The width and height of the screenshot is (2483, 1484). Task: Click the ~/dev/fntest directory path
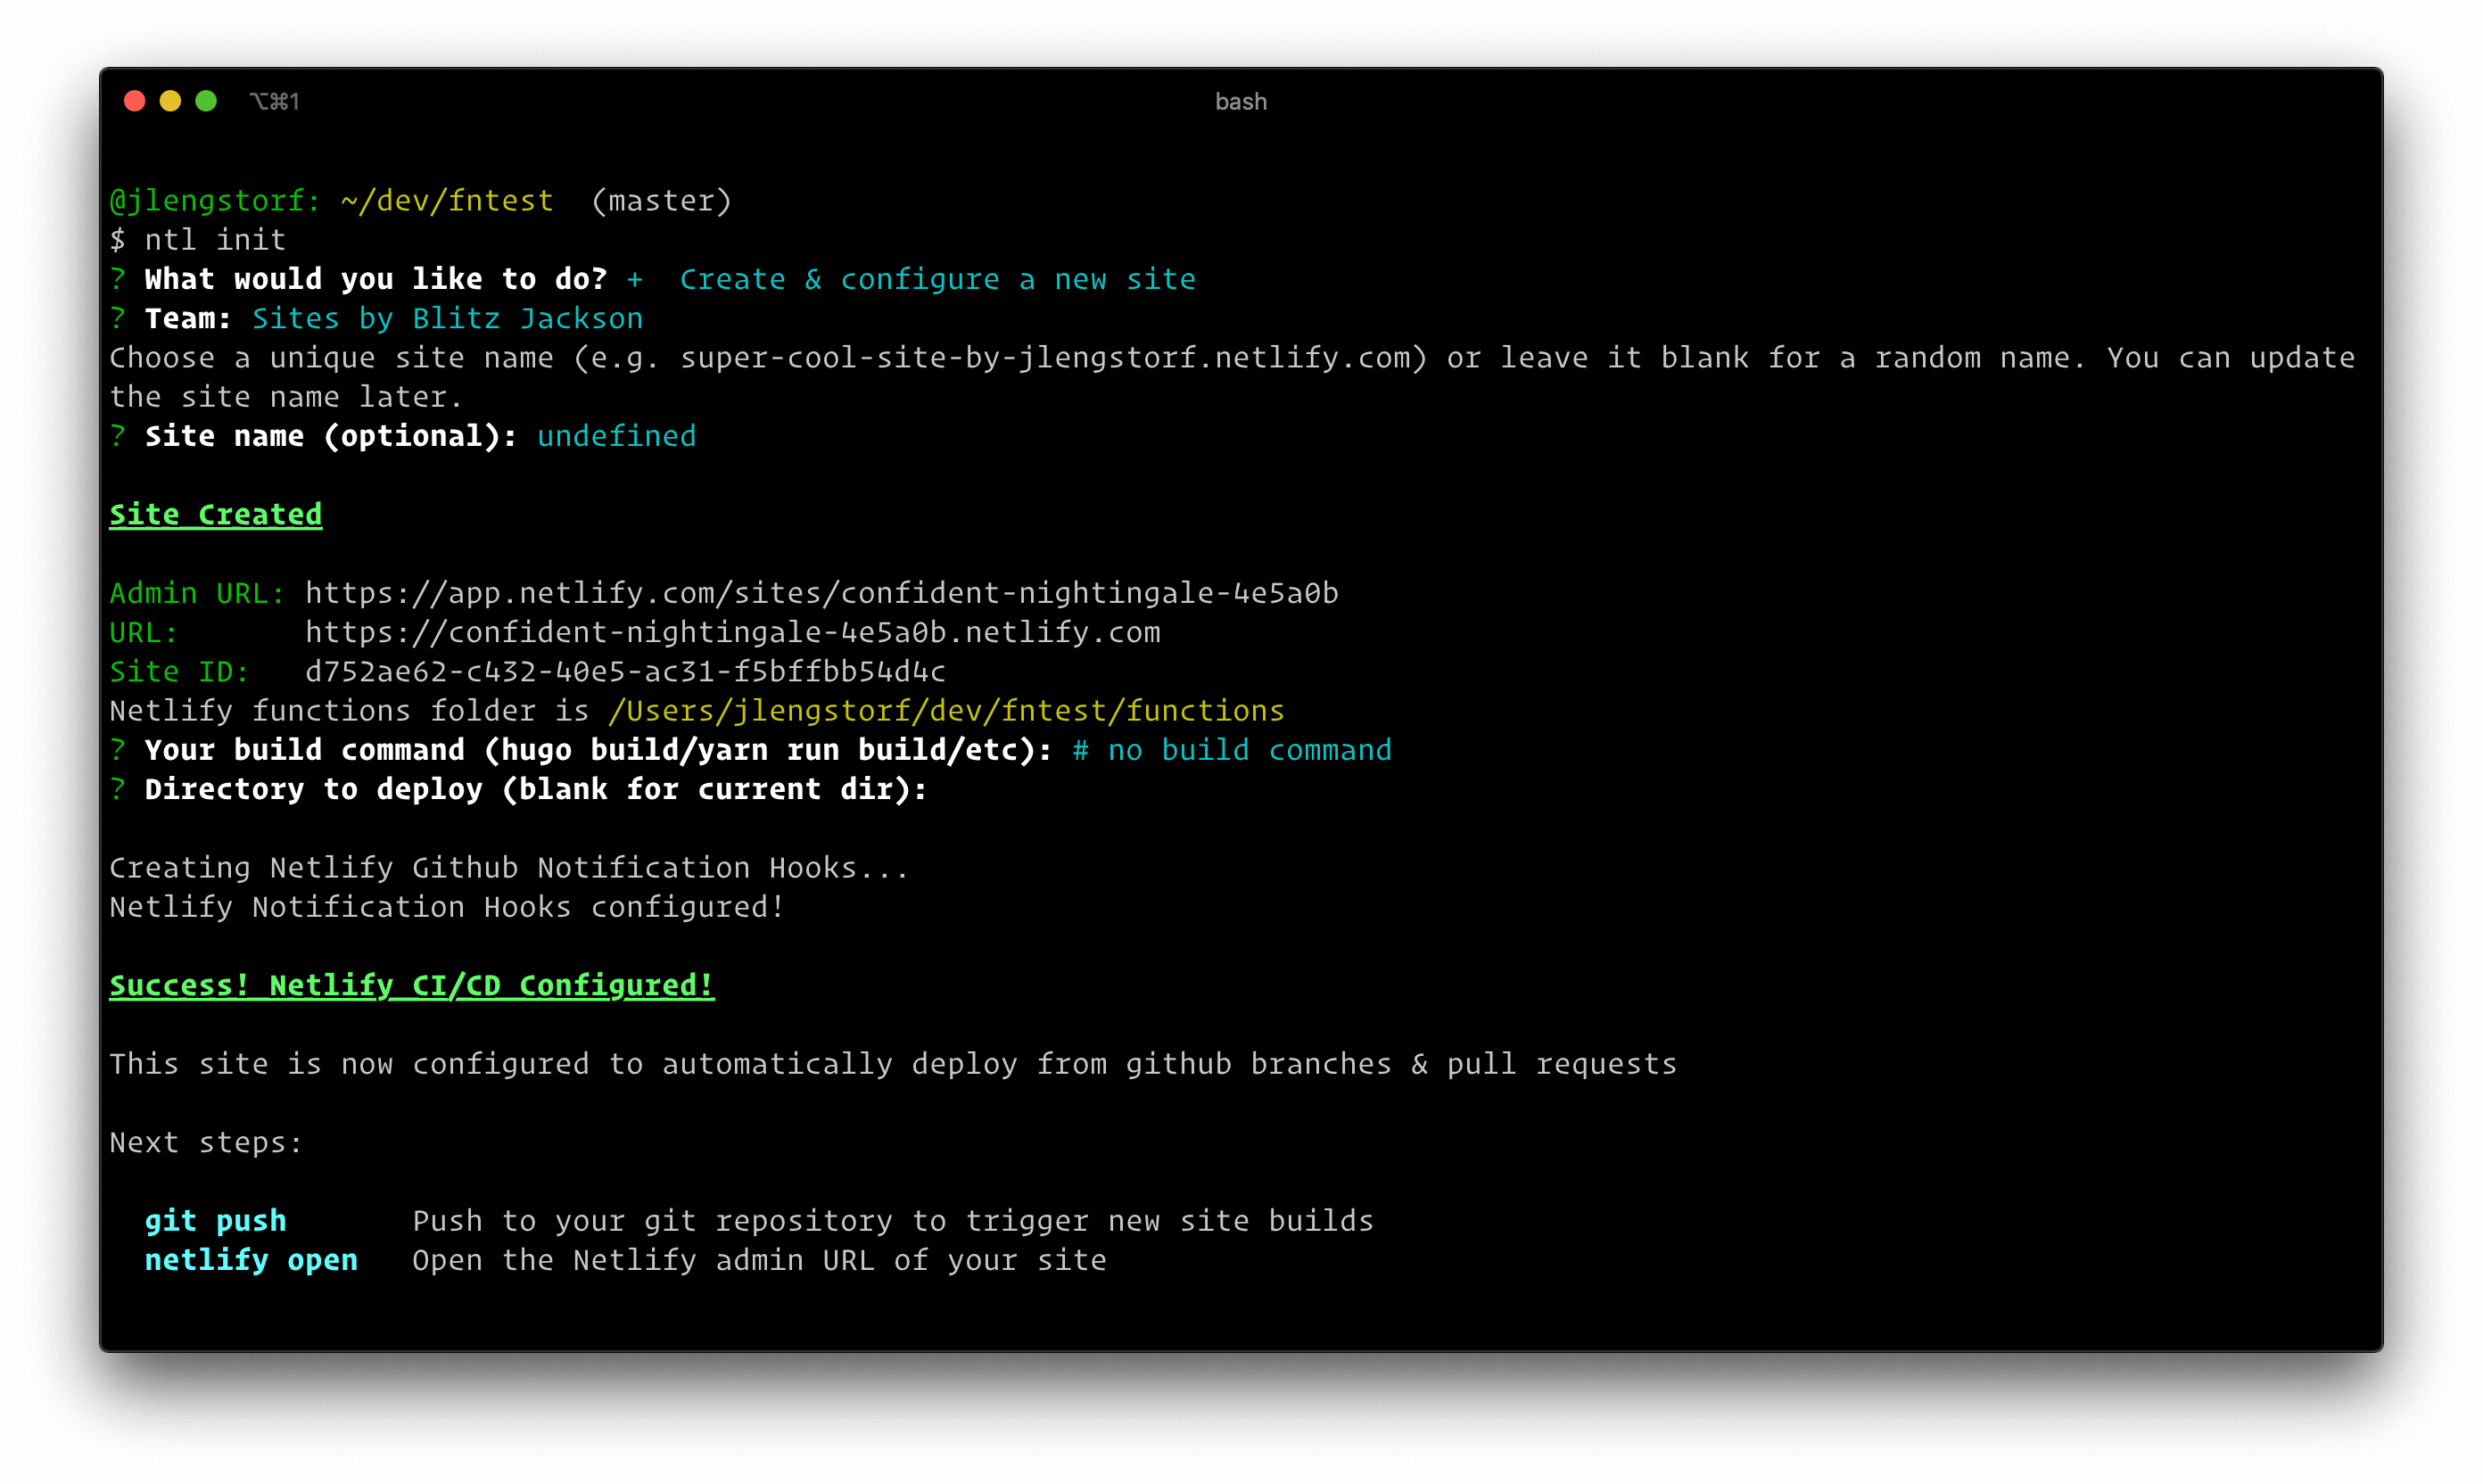444,199
